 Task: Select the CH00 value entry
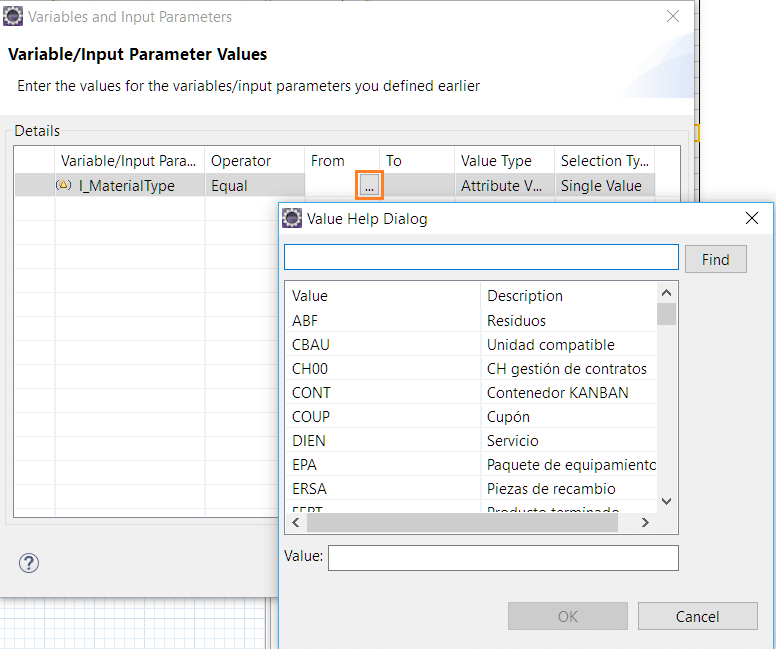point(380,369)
